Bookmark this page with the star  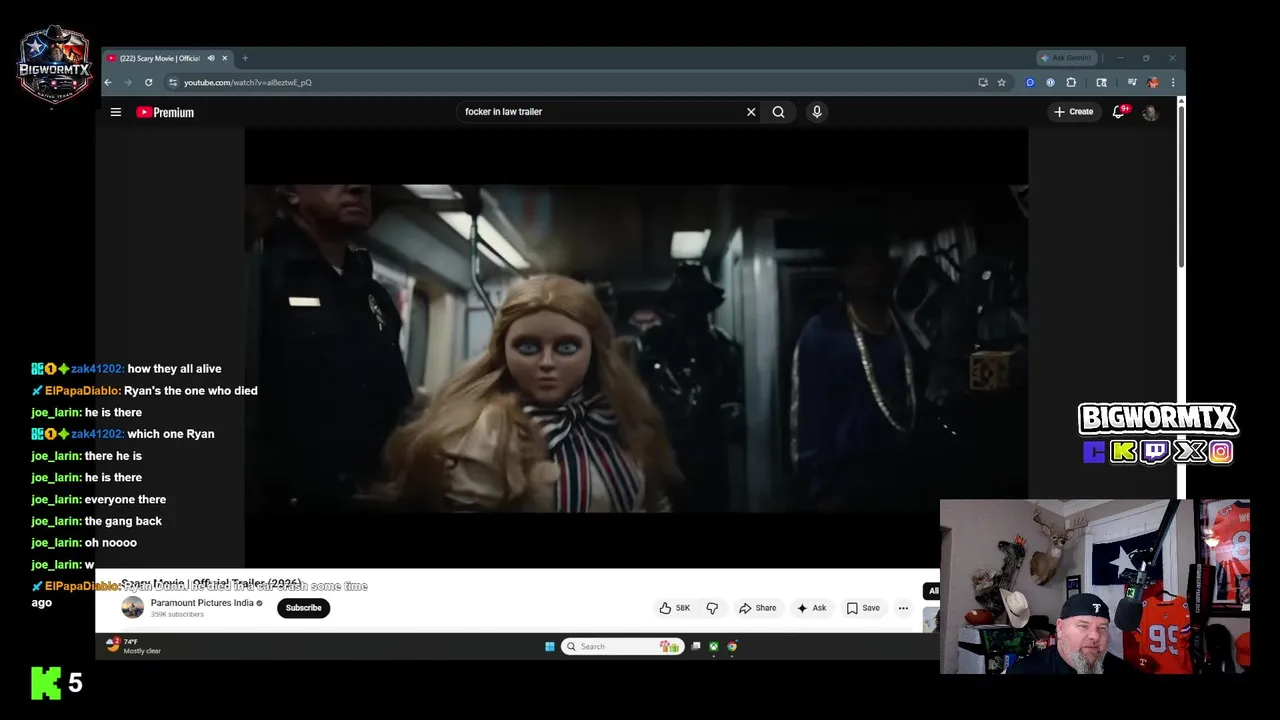1001,82
